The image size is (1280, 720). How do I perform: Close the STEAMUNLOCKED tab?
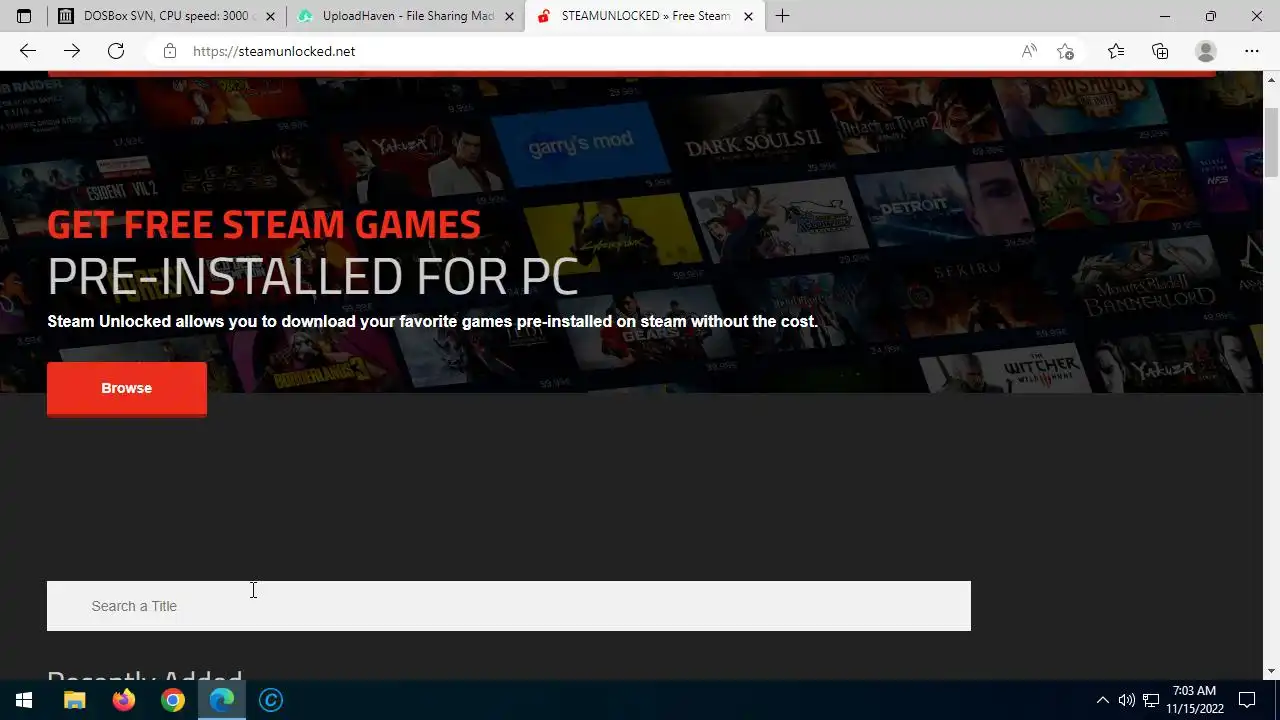(x=748, y=16)
